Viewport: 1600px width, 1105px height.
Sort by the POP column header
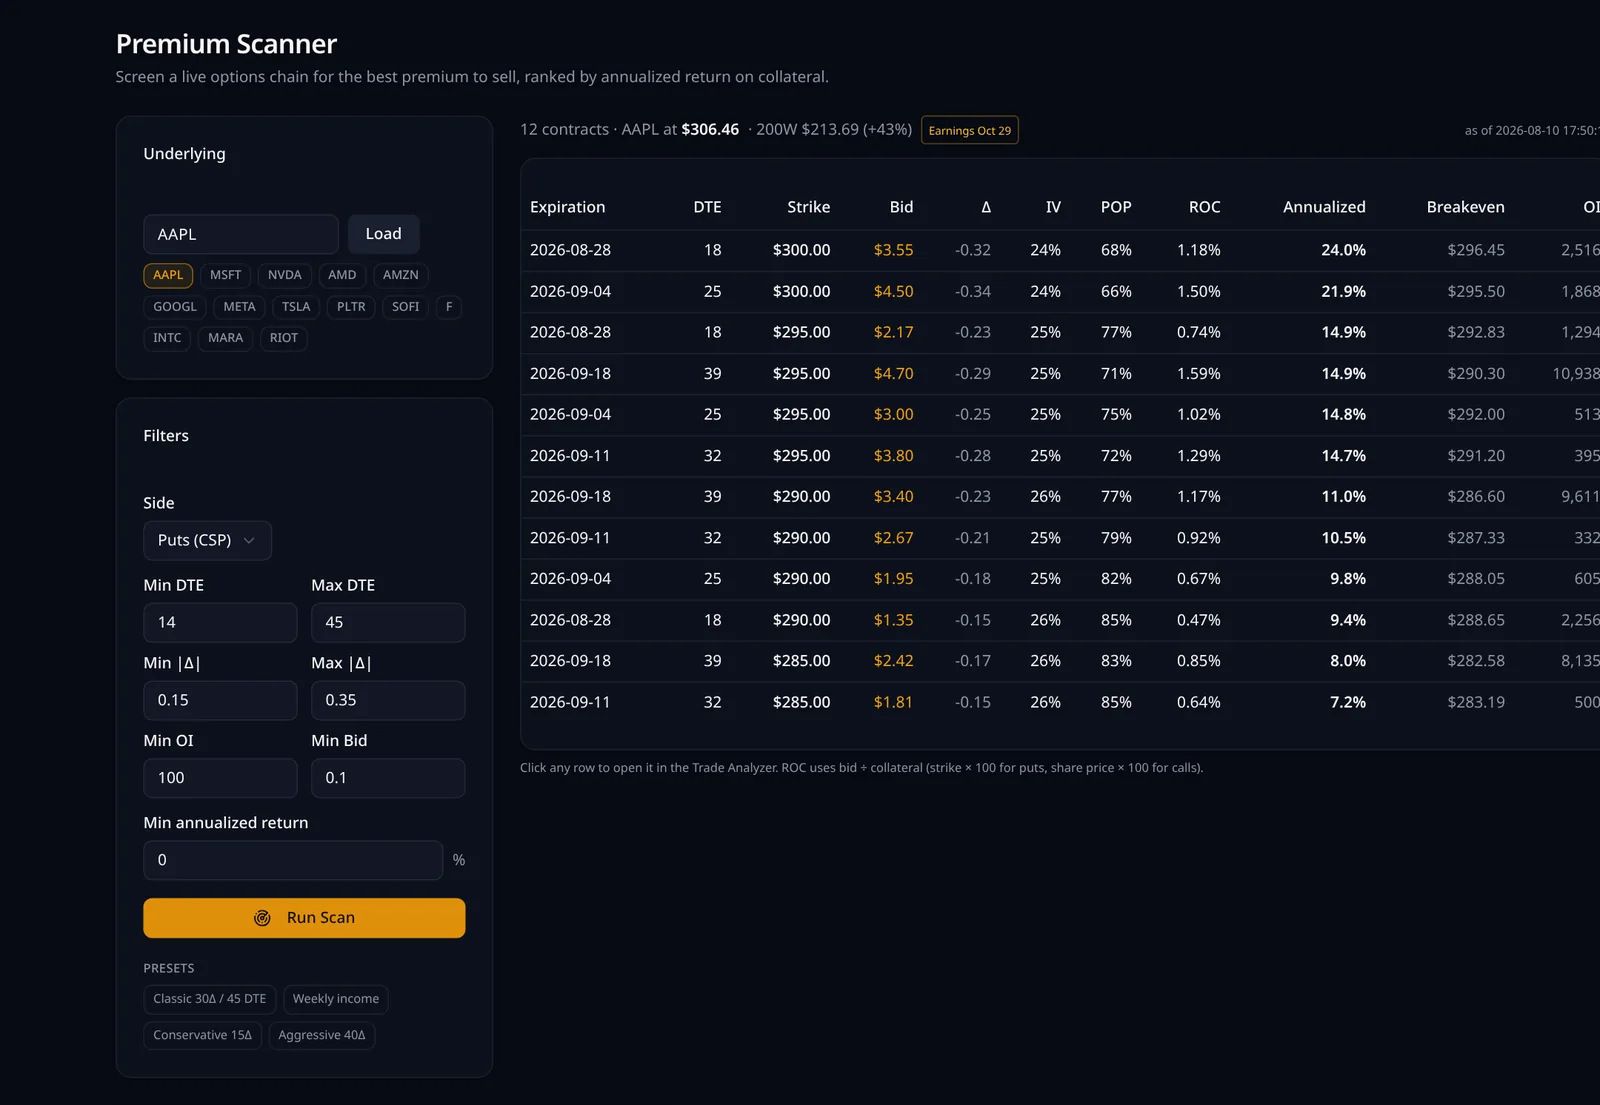1116,207
